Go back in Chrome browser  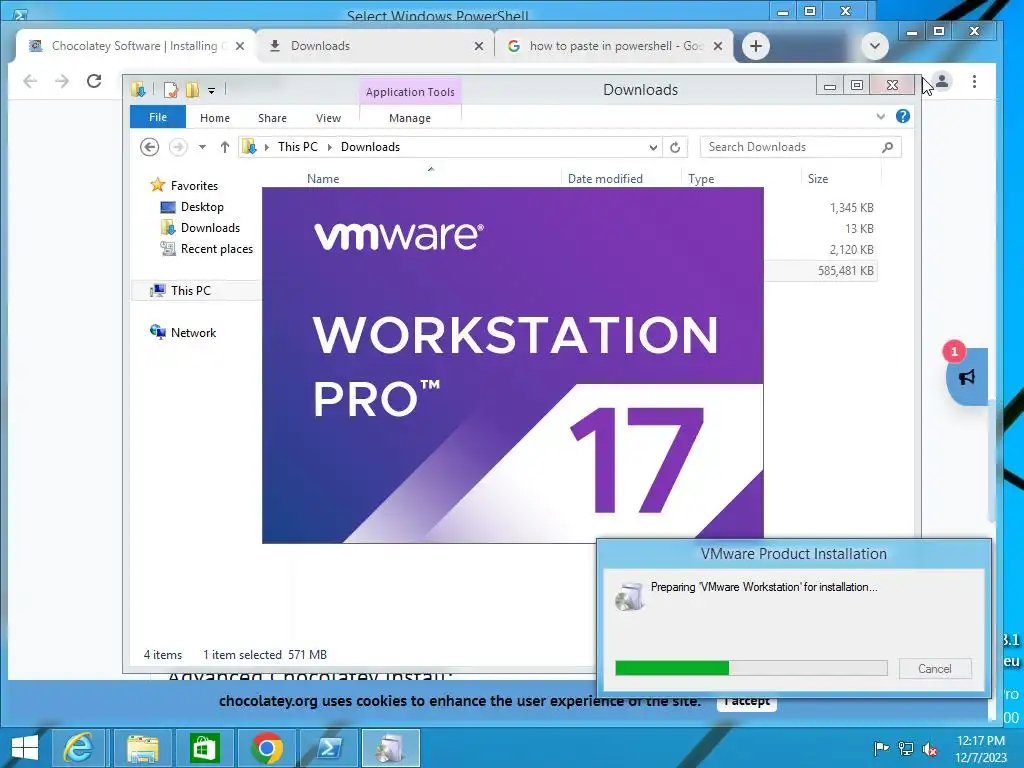pos(30,81)
